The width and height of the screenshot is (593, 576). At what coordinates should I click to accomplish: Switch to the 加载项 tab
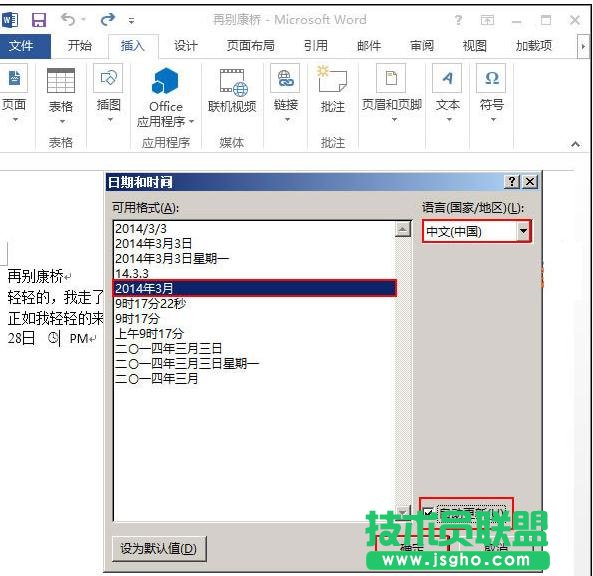click(534, 46)
